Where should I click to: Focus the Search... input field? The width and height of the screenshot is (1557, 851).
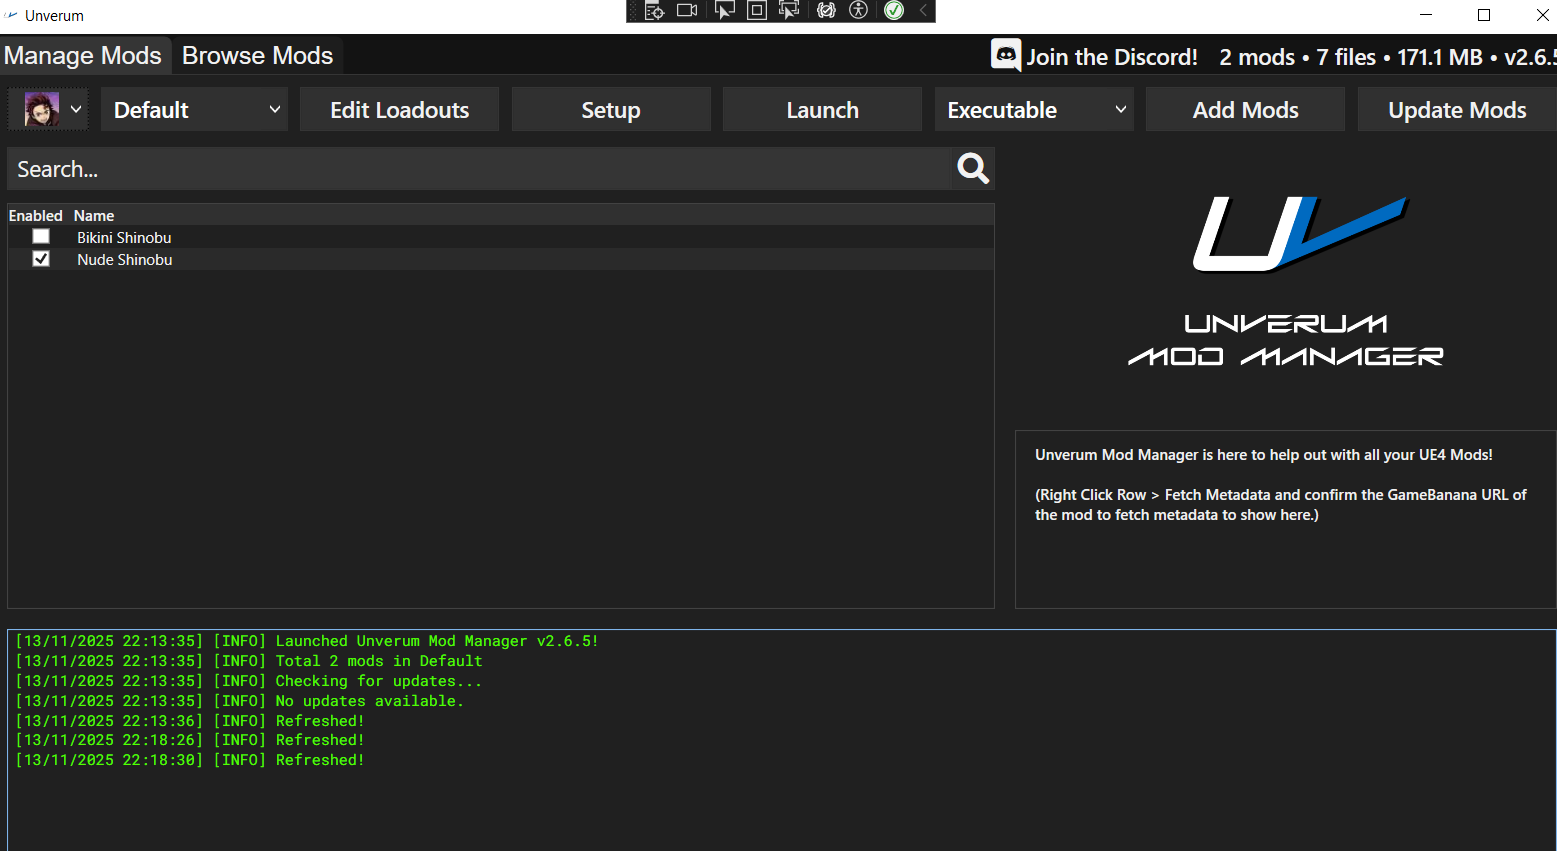(x=478, y=169)
